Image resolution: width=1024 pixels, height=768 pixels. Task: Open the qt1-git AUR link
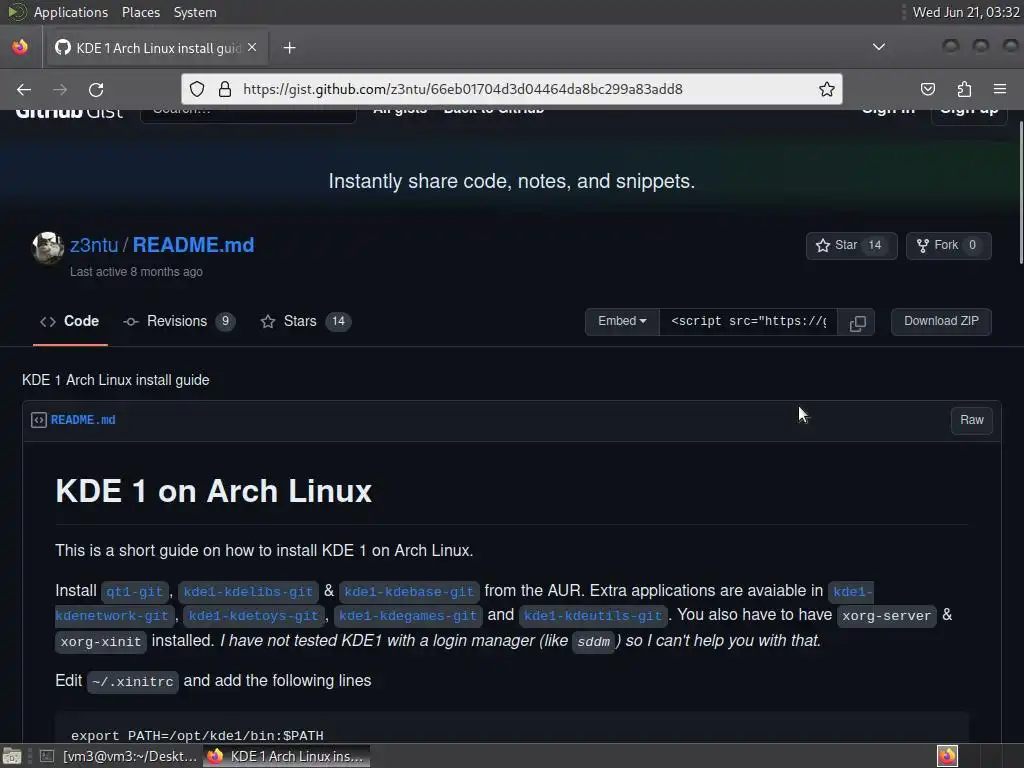[135, 592]
